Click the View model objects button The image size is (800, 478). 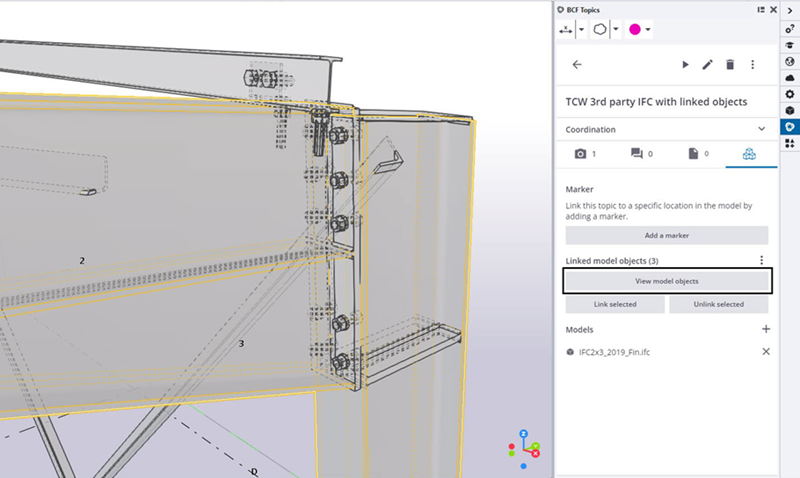[667, 281]
